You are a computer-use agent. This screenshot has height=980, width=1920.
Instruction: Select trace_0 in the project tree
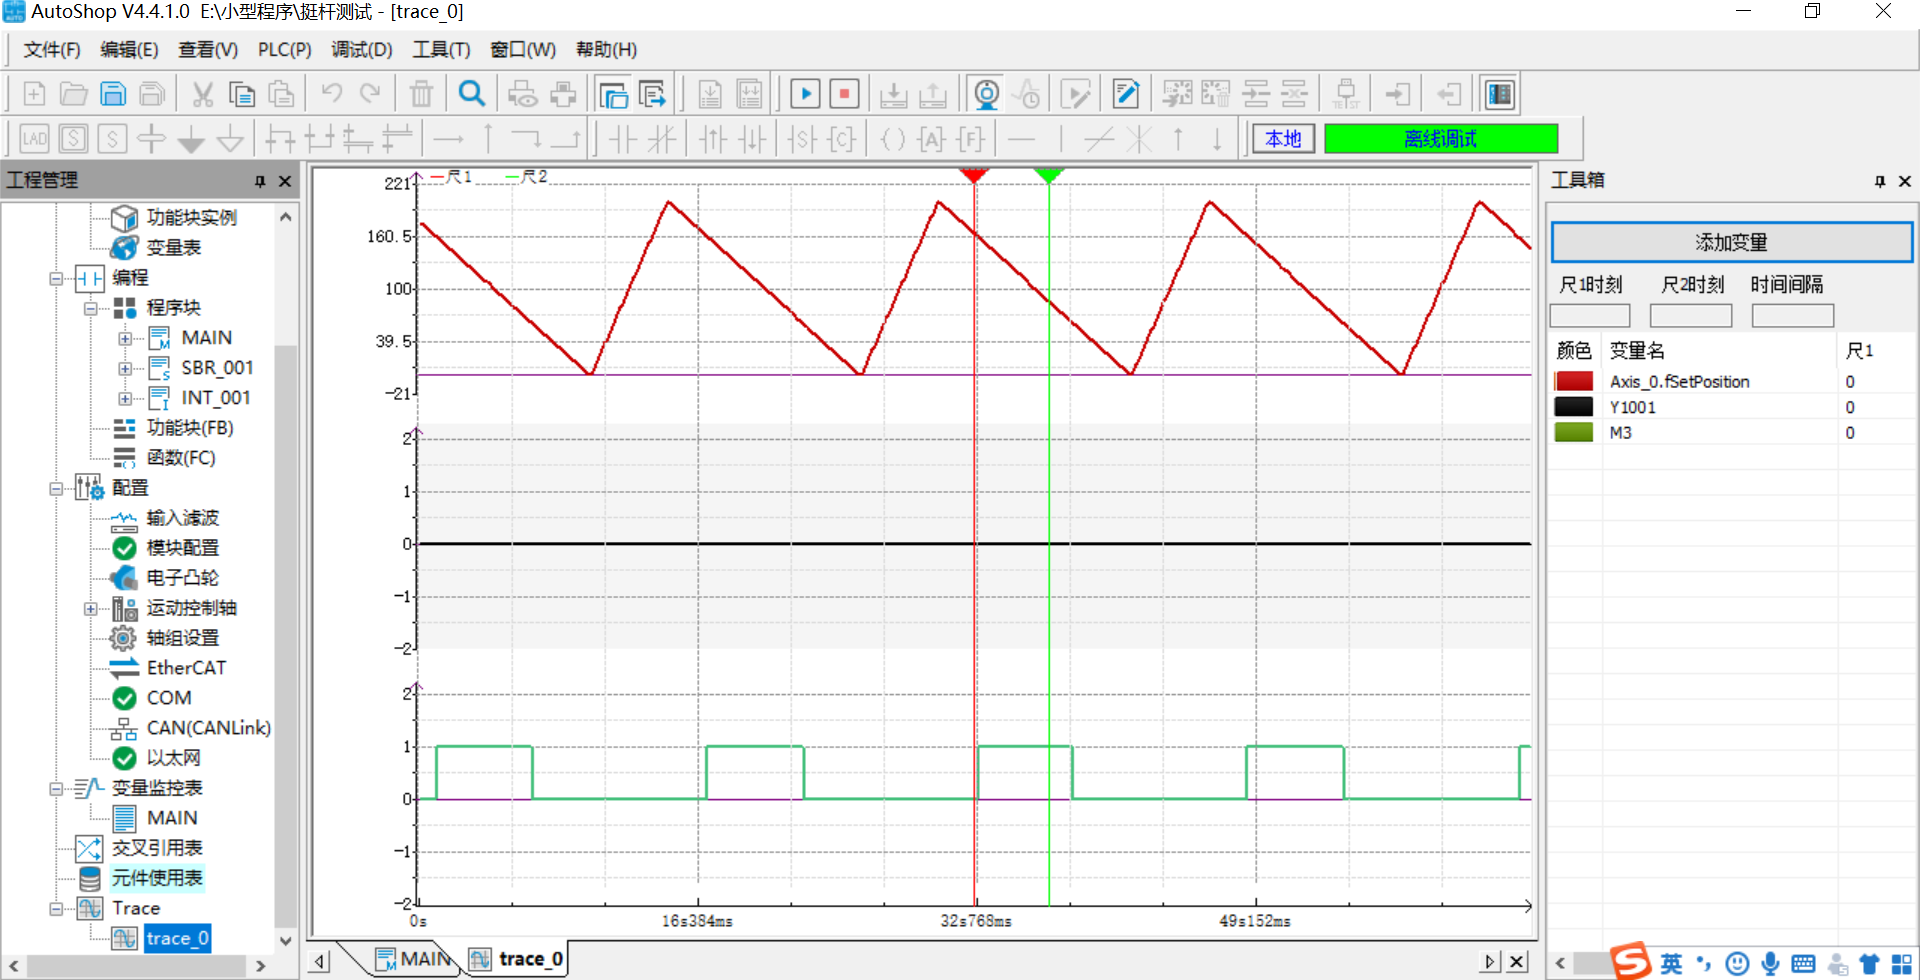pyautogui.click(x=177, y=938)
